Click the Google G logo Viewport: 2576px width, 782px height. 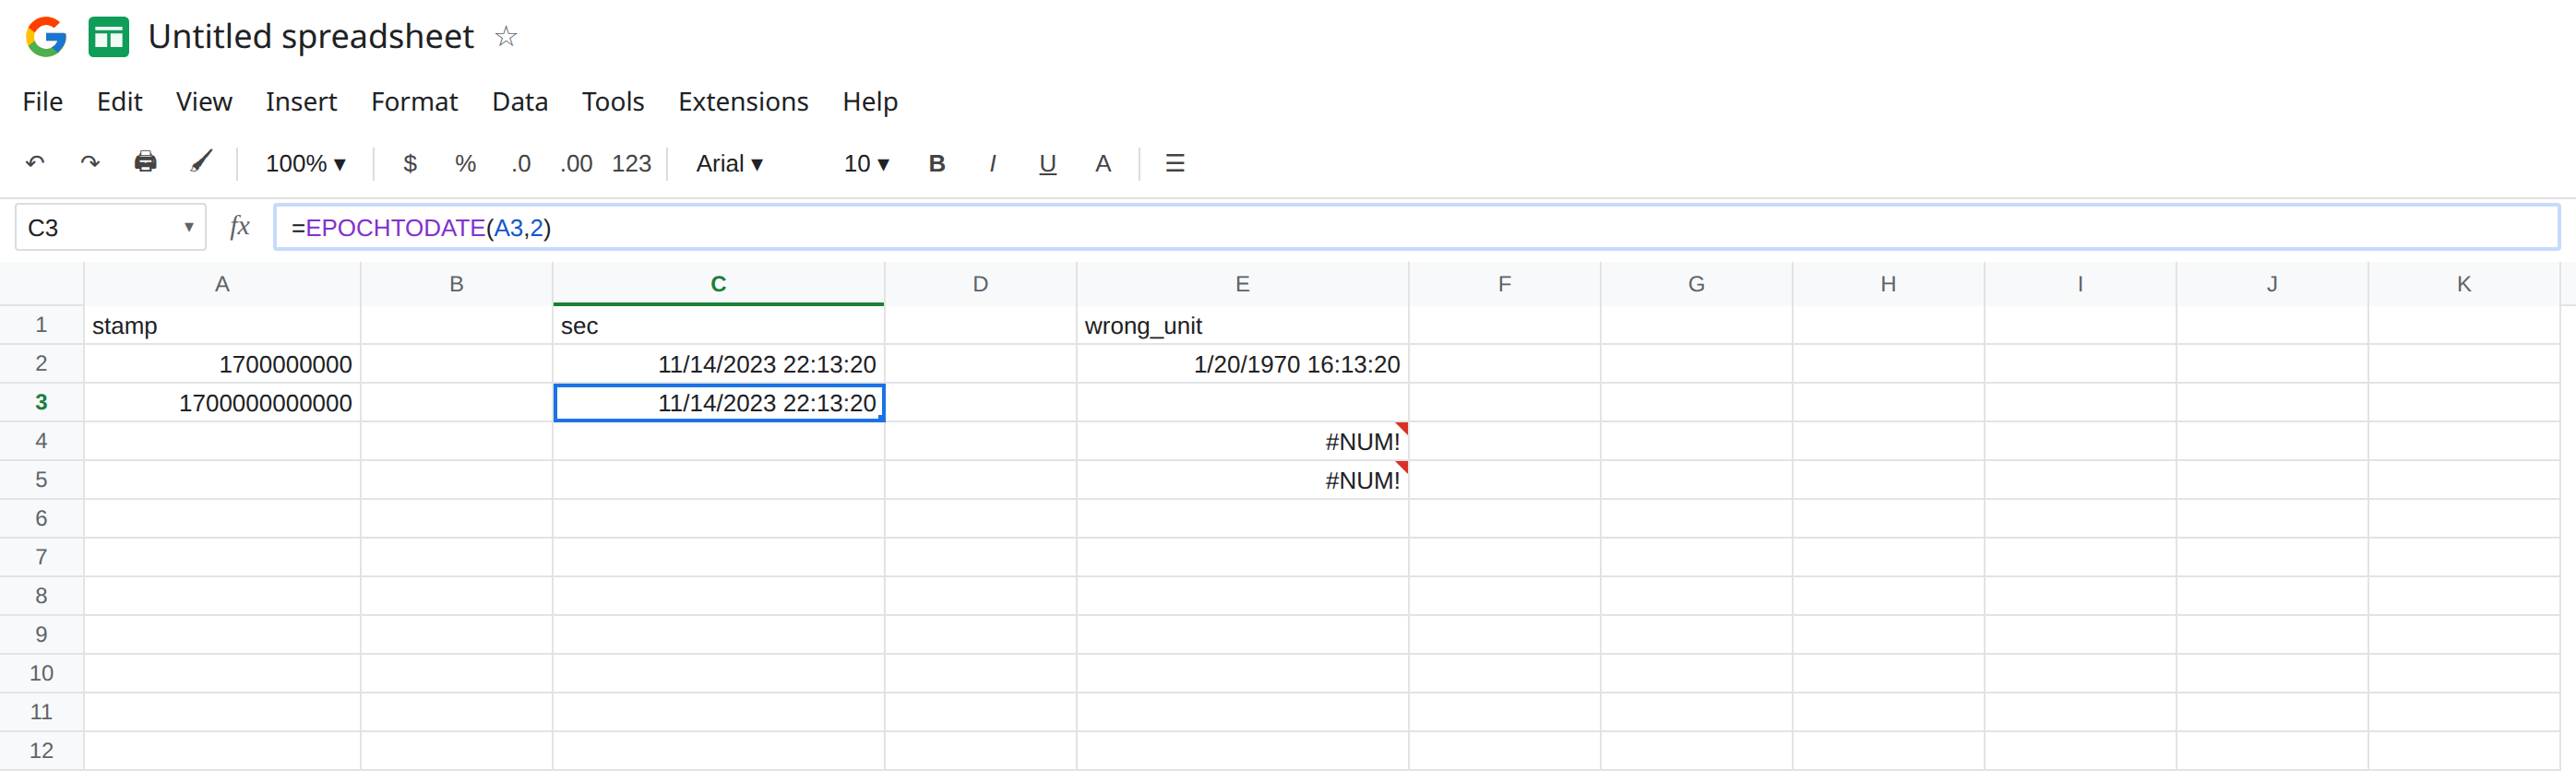[46, 37]
